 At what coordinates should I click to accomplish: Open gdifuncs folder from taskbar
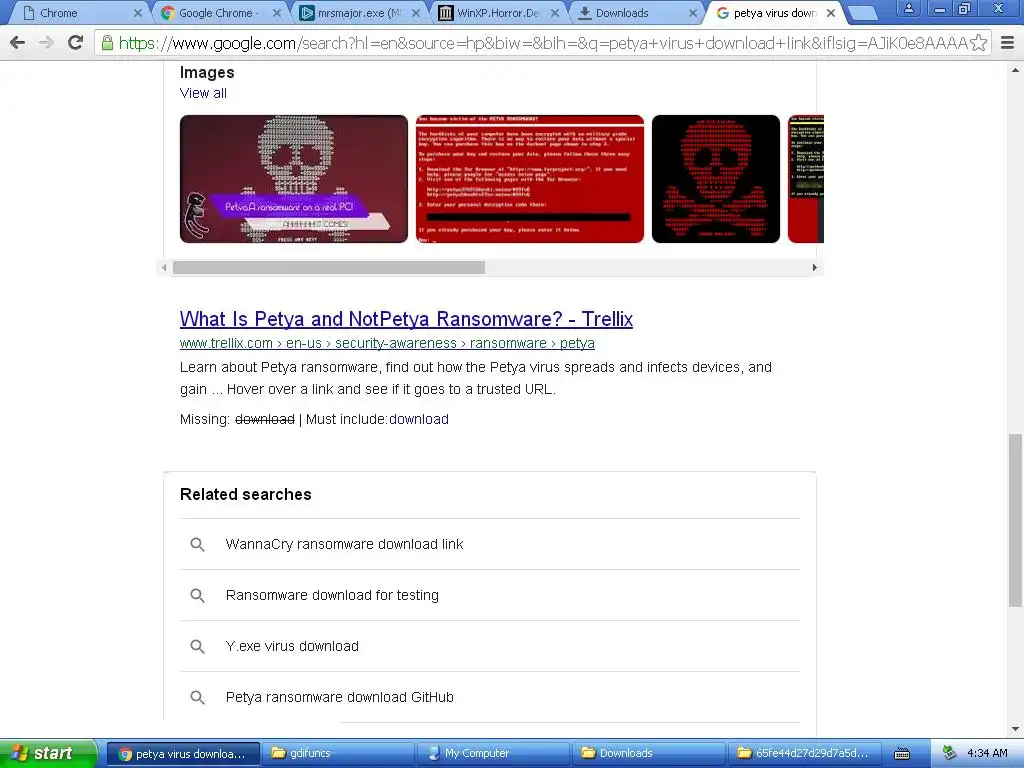[x=338, y=754]
